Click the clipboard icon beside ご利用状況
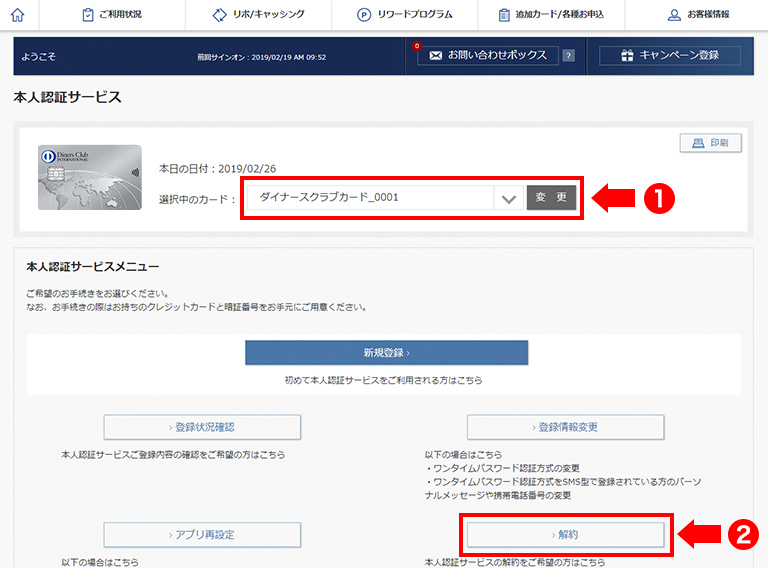 (x=89, y=15)
